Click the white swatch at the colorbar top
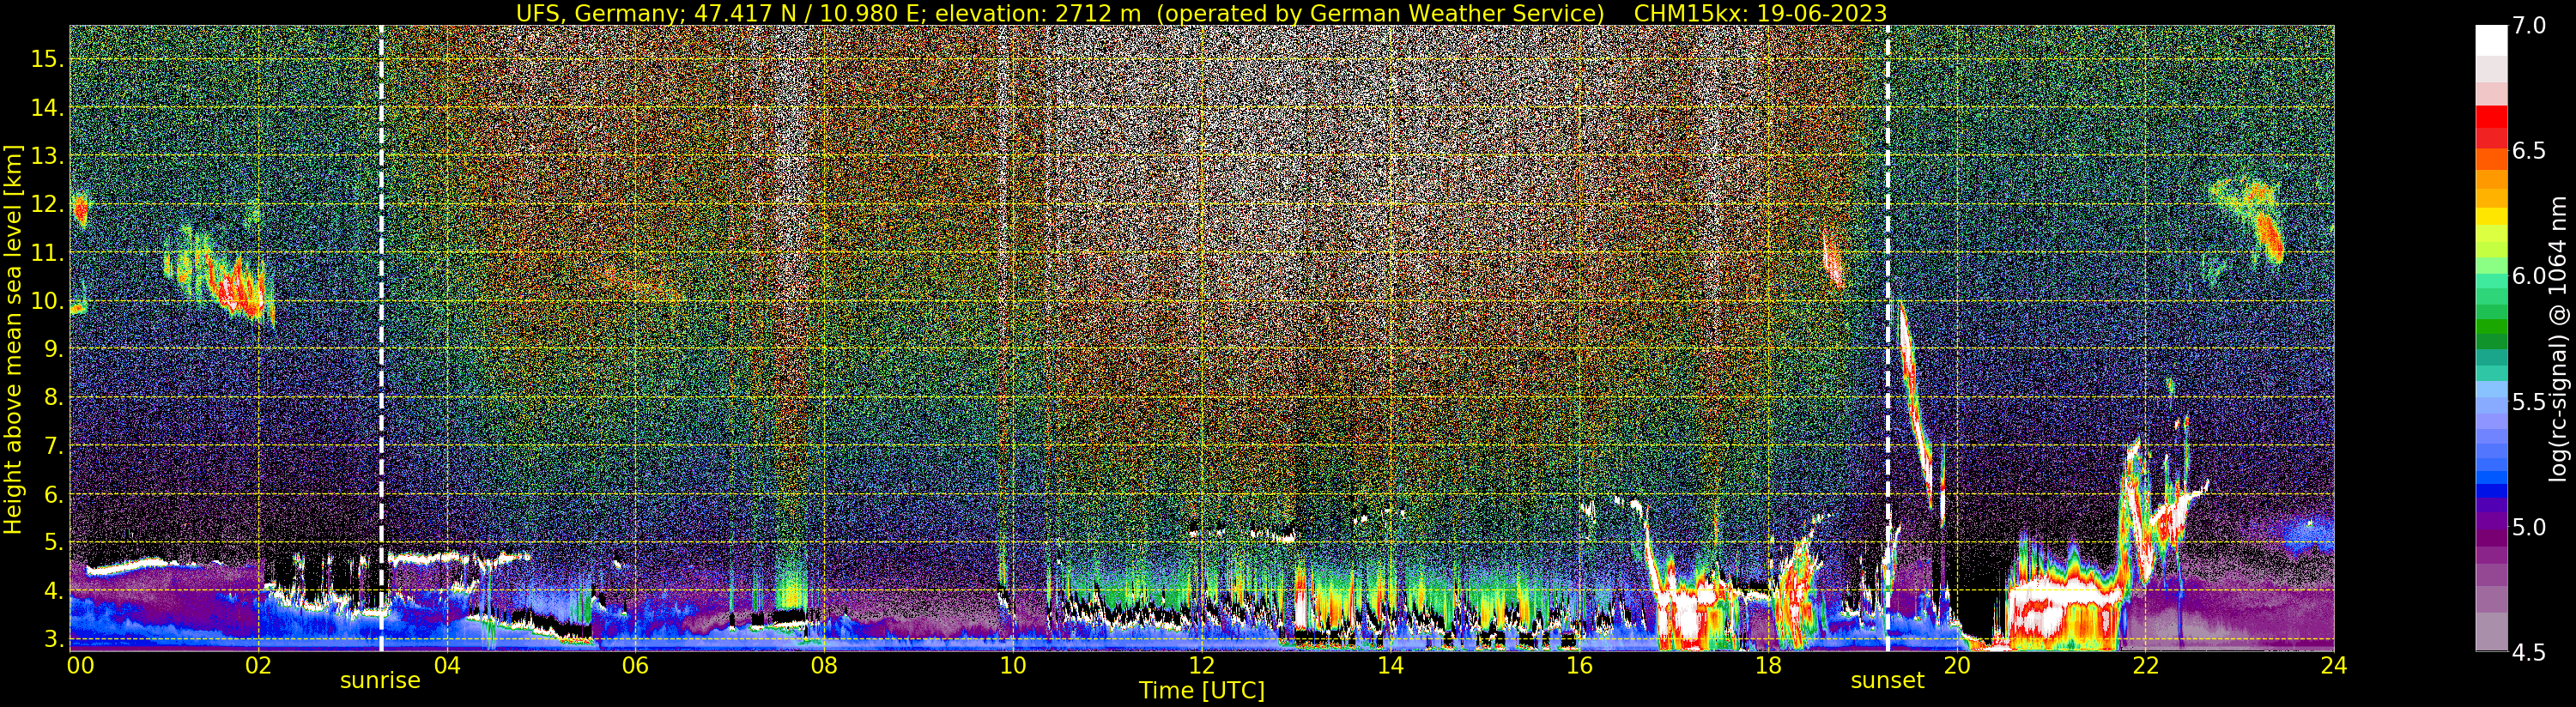Screen dimensions: 2576x707 (2491, 40)
